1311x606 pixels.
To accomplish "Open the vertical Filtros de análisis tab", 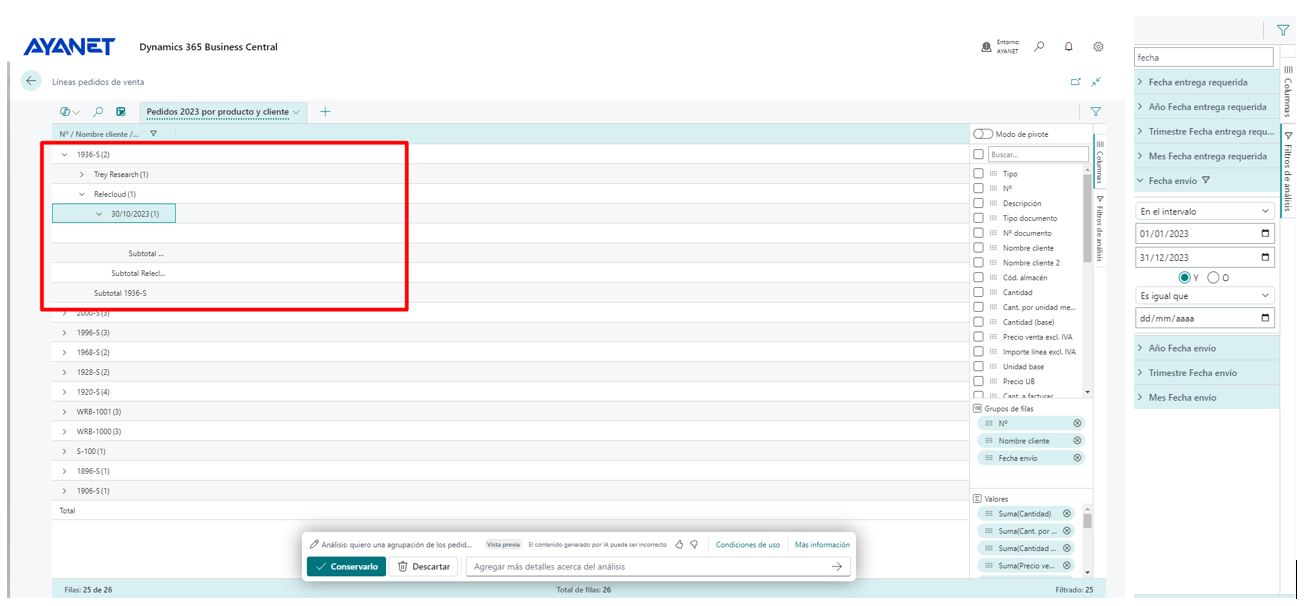I will (1099, 228).
